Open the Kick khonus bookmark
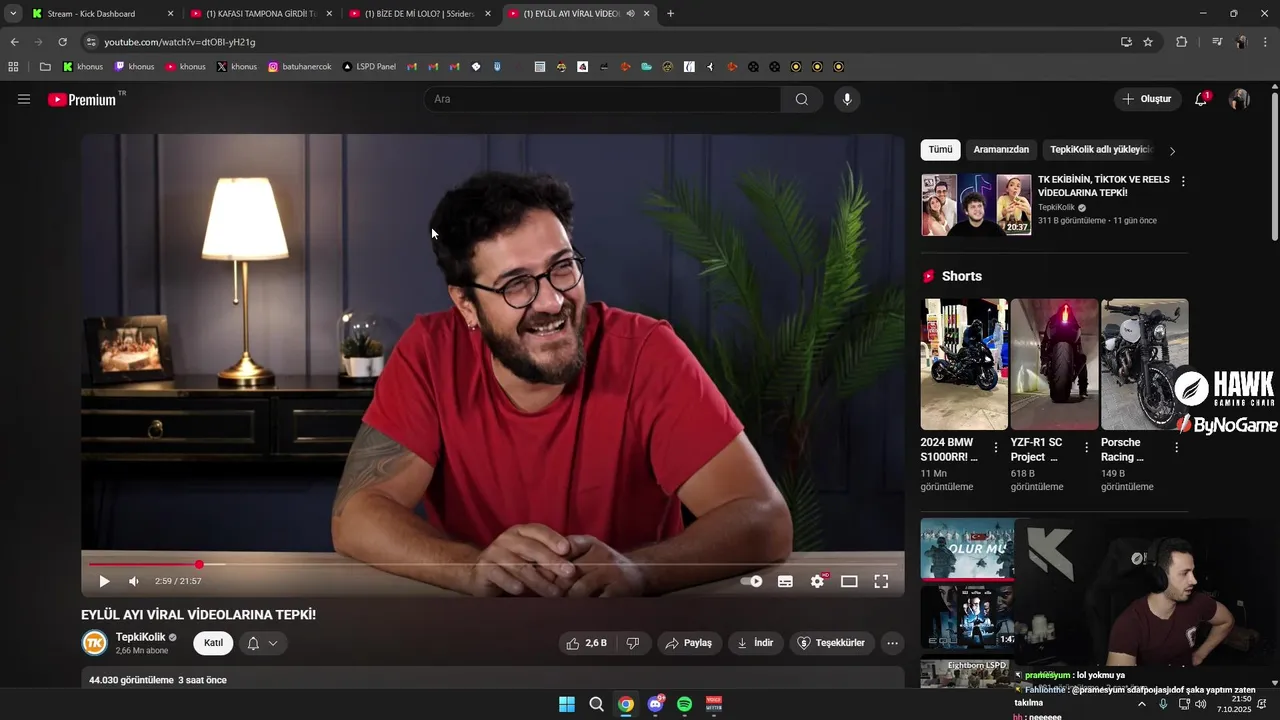The image size is (1280, 720). [x=83, y=67]
